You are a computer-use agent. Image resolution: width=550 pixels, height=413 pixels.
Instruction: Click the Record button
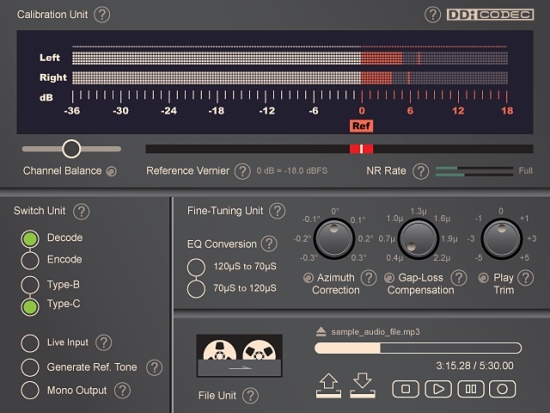click(502, 389)
